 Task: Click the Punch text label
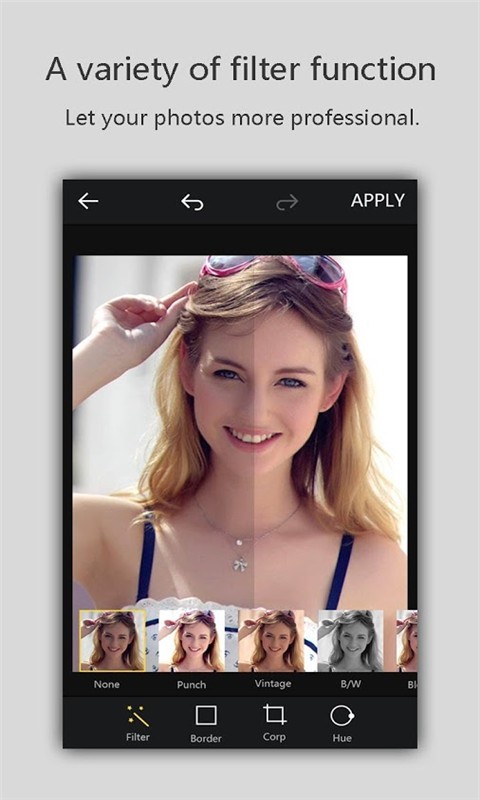(x=191, y=685)
